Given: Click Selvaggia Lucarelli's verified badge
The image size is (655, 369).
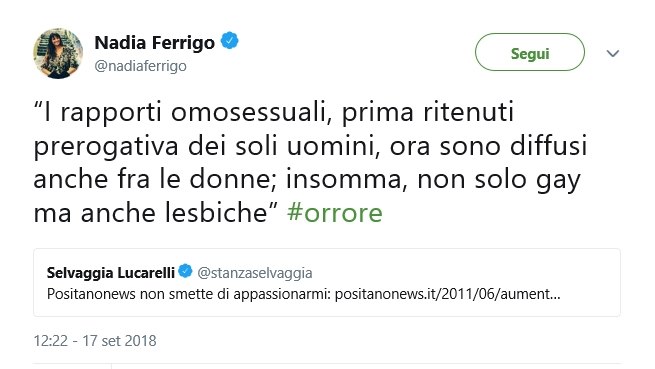Looking at the screenshot, I should (185, 271).
